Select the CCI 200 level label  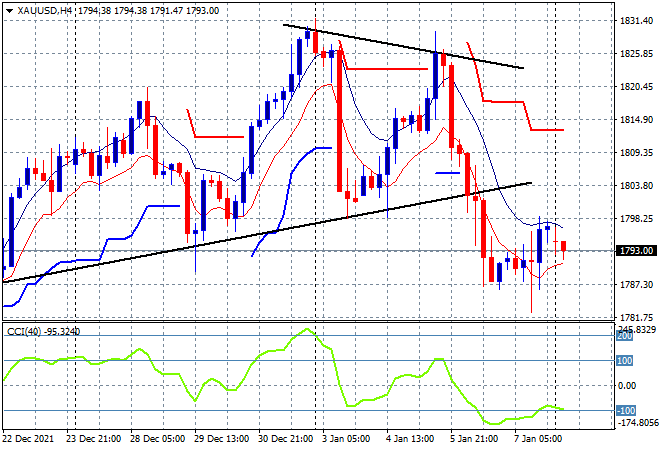pos(625,336)
